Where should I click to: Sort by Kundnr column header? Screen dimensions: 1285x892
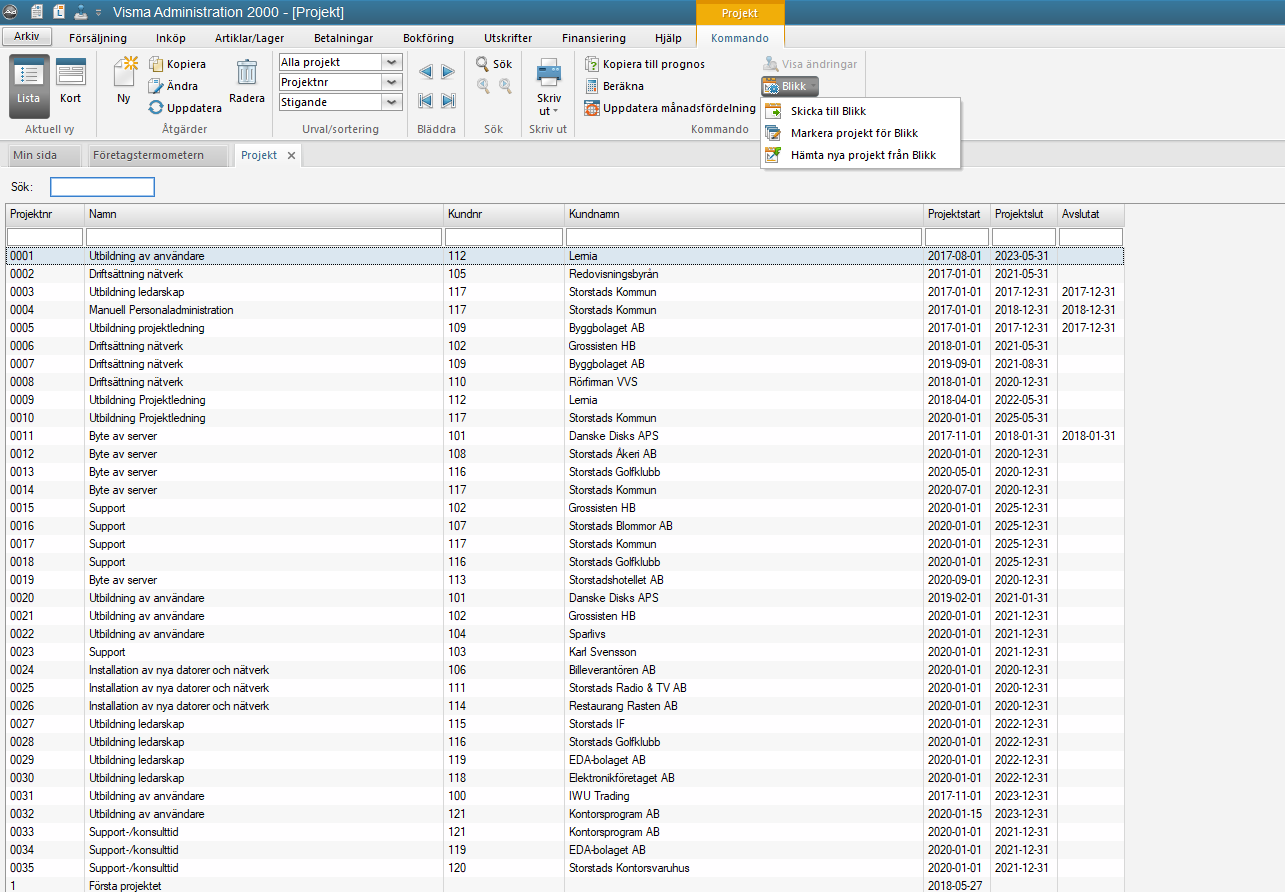click(x=504, y=214)
